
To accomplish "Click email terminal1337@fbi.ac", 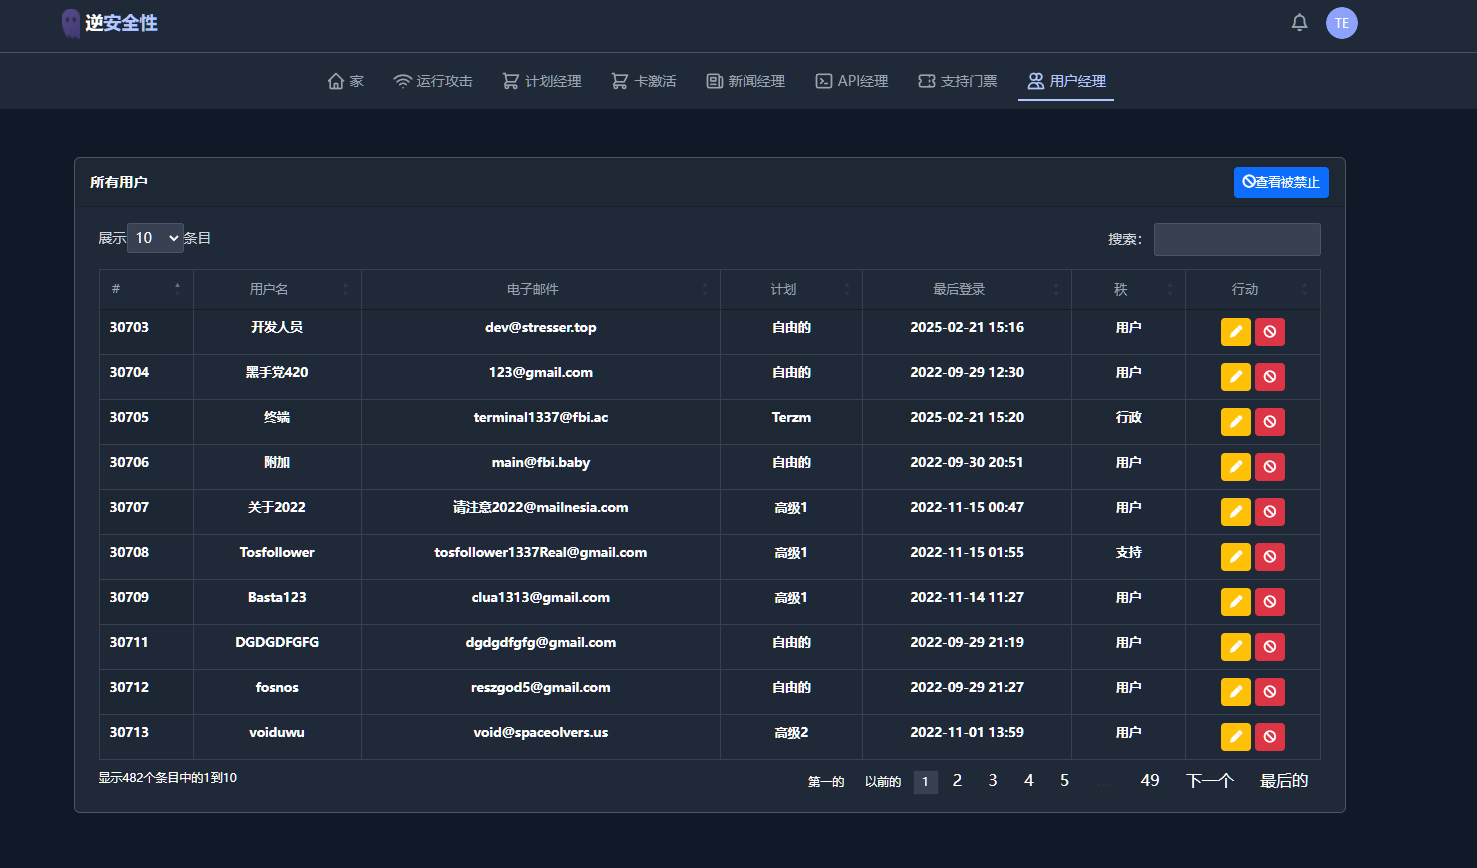I will point(541,417).
